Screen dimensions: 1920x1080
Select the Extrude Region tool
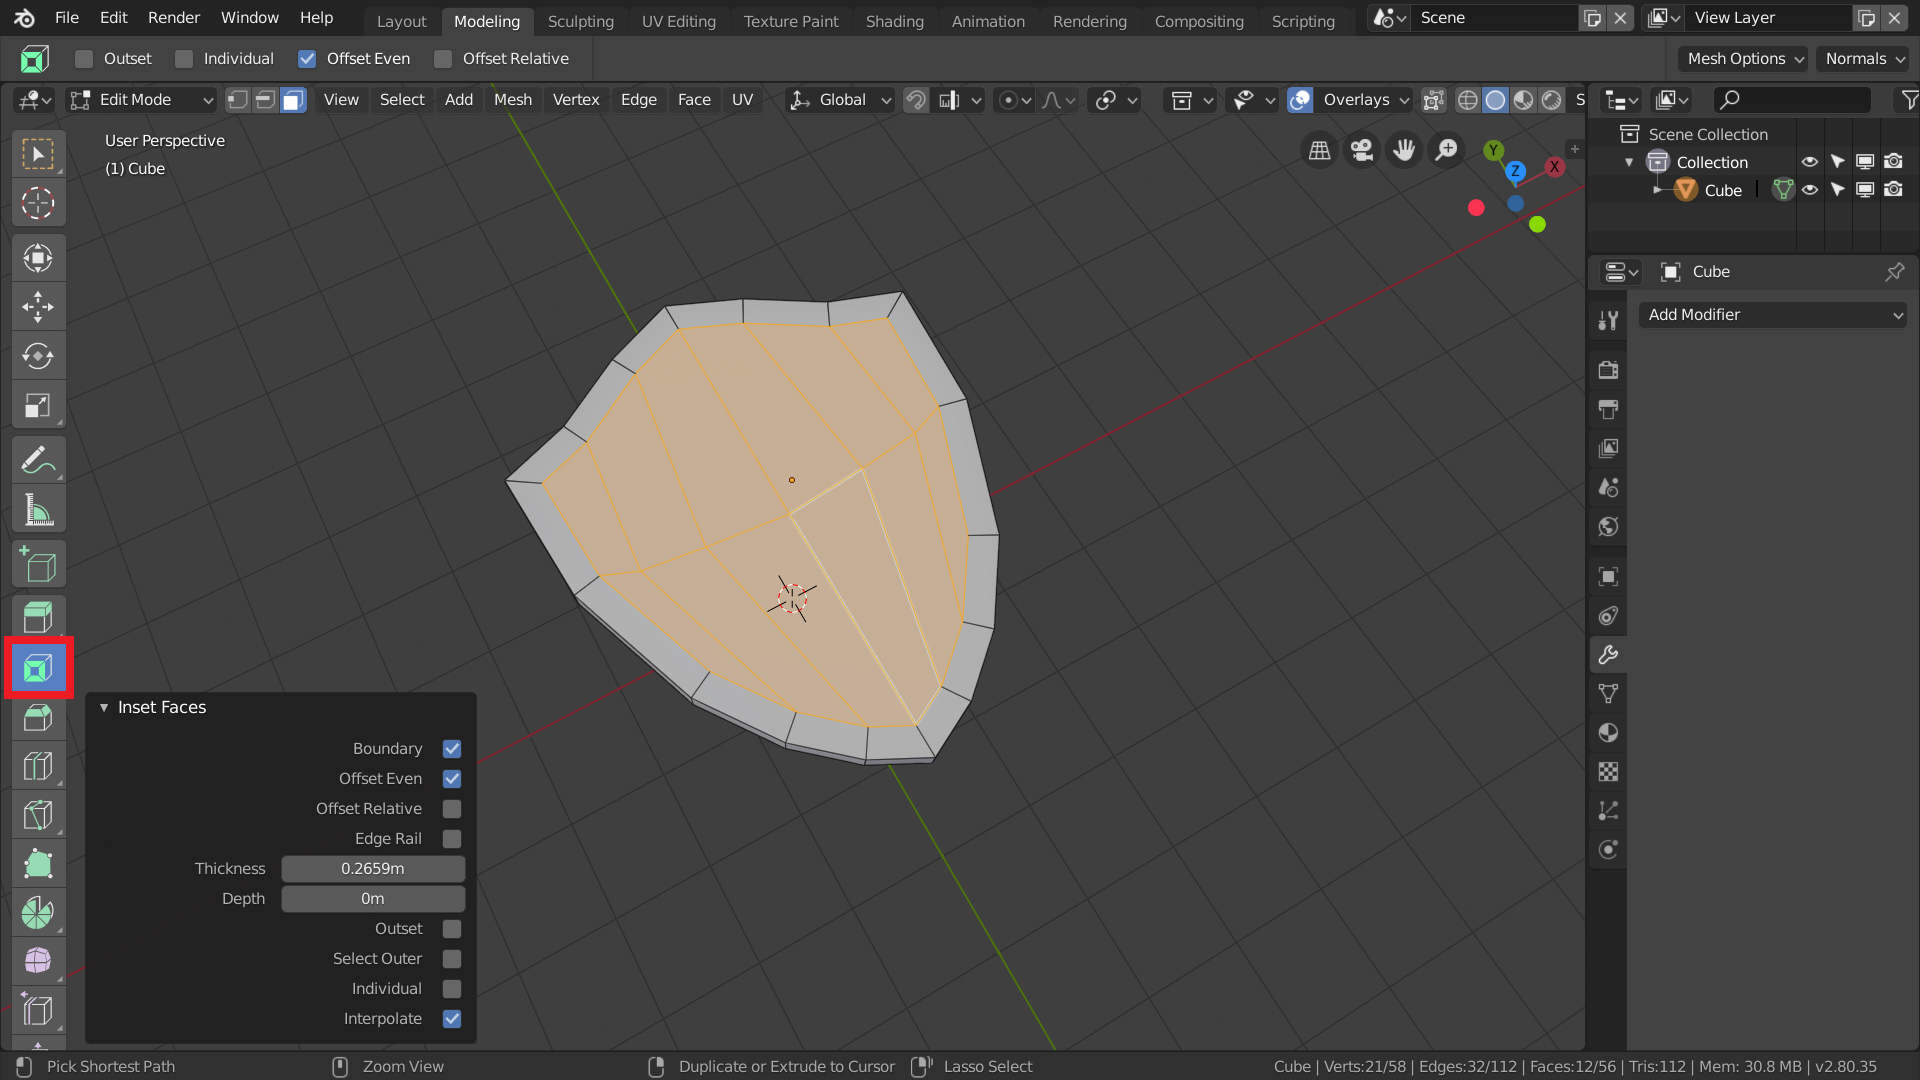pos(38,618)
